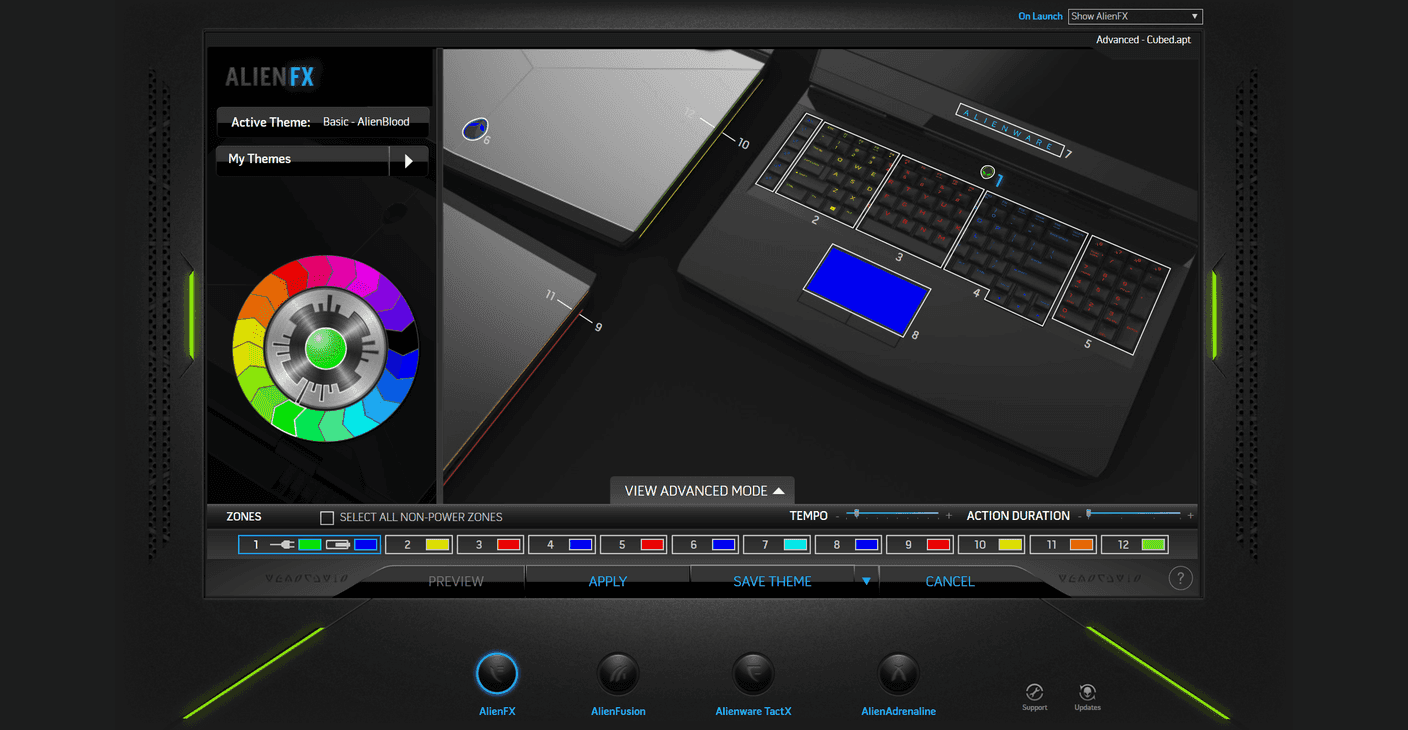Click the plus icon beside Tempo slider
This screenshot has width=1408, height=730.
949,516
